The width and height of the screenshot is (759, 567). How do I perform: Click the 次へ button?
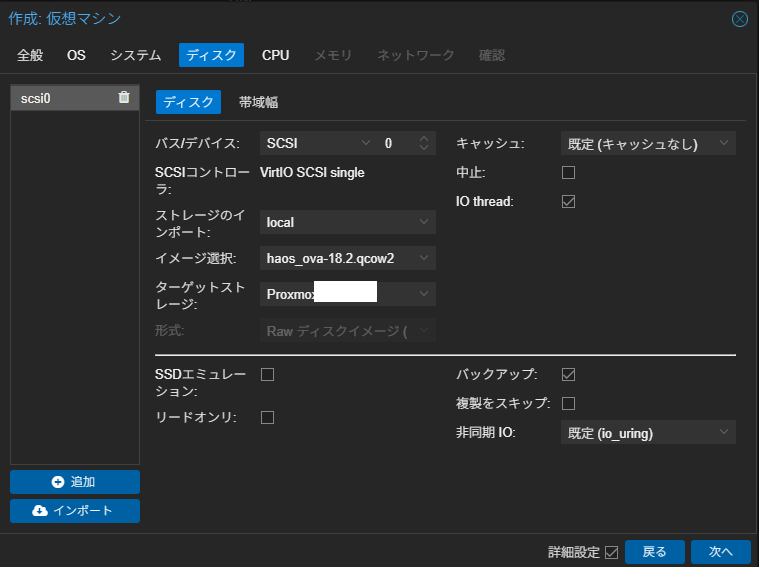click(721, 552)
